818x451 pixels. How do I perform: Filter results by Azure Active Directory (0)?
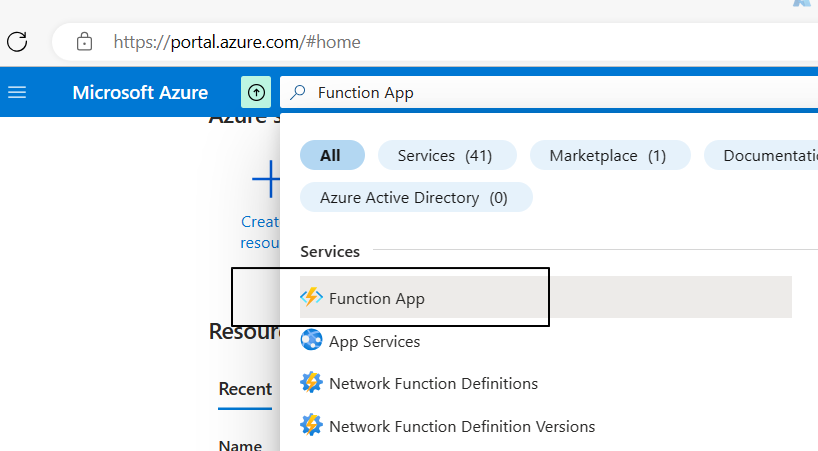click(415, 198)
